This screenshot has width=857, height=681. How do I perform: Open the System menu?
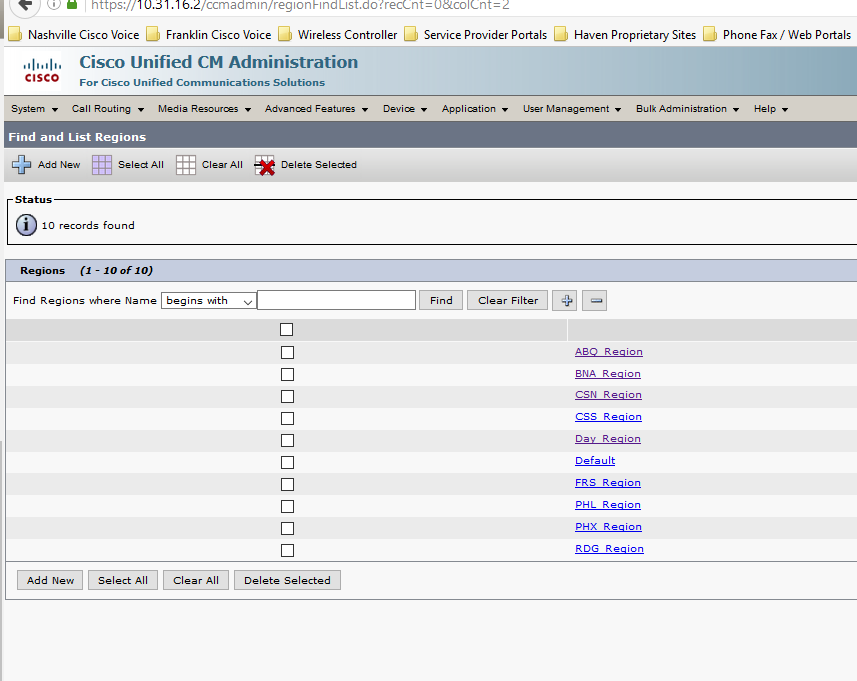click(x=34, y=109)
